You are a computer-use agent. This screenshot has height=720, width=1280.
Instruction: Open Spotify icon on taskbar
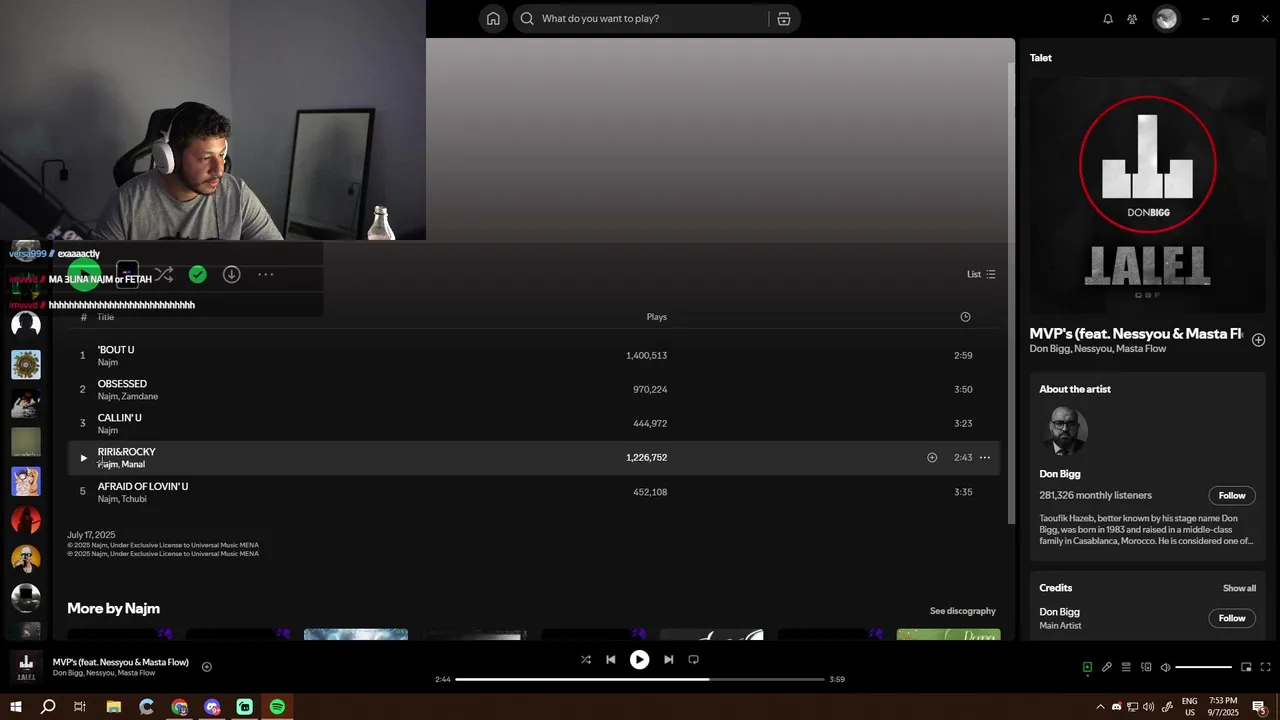click(277, 707)
